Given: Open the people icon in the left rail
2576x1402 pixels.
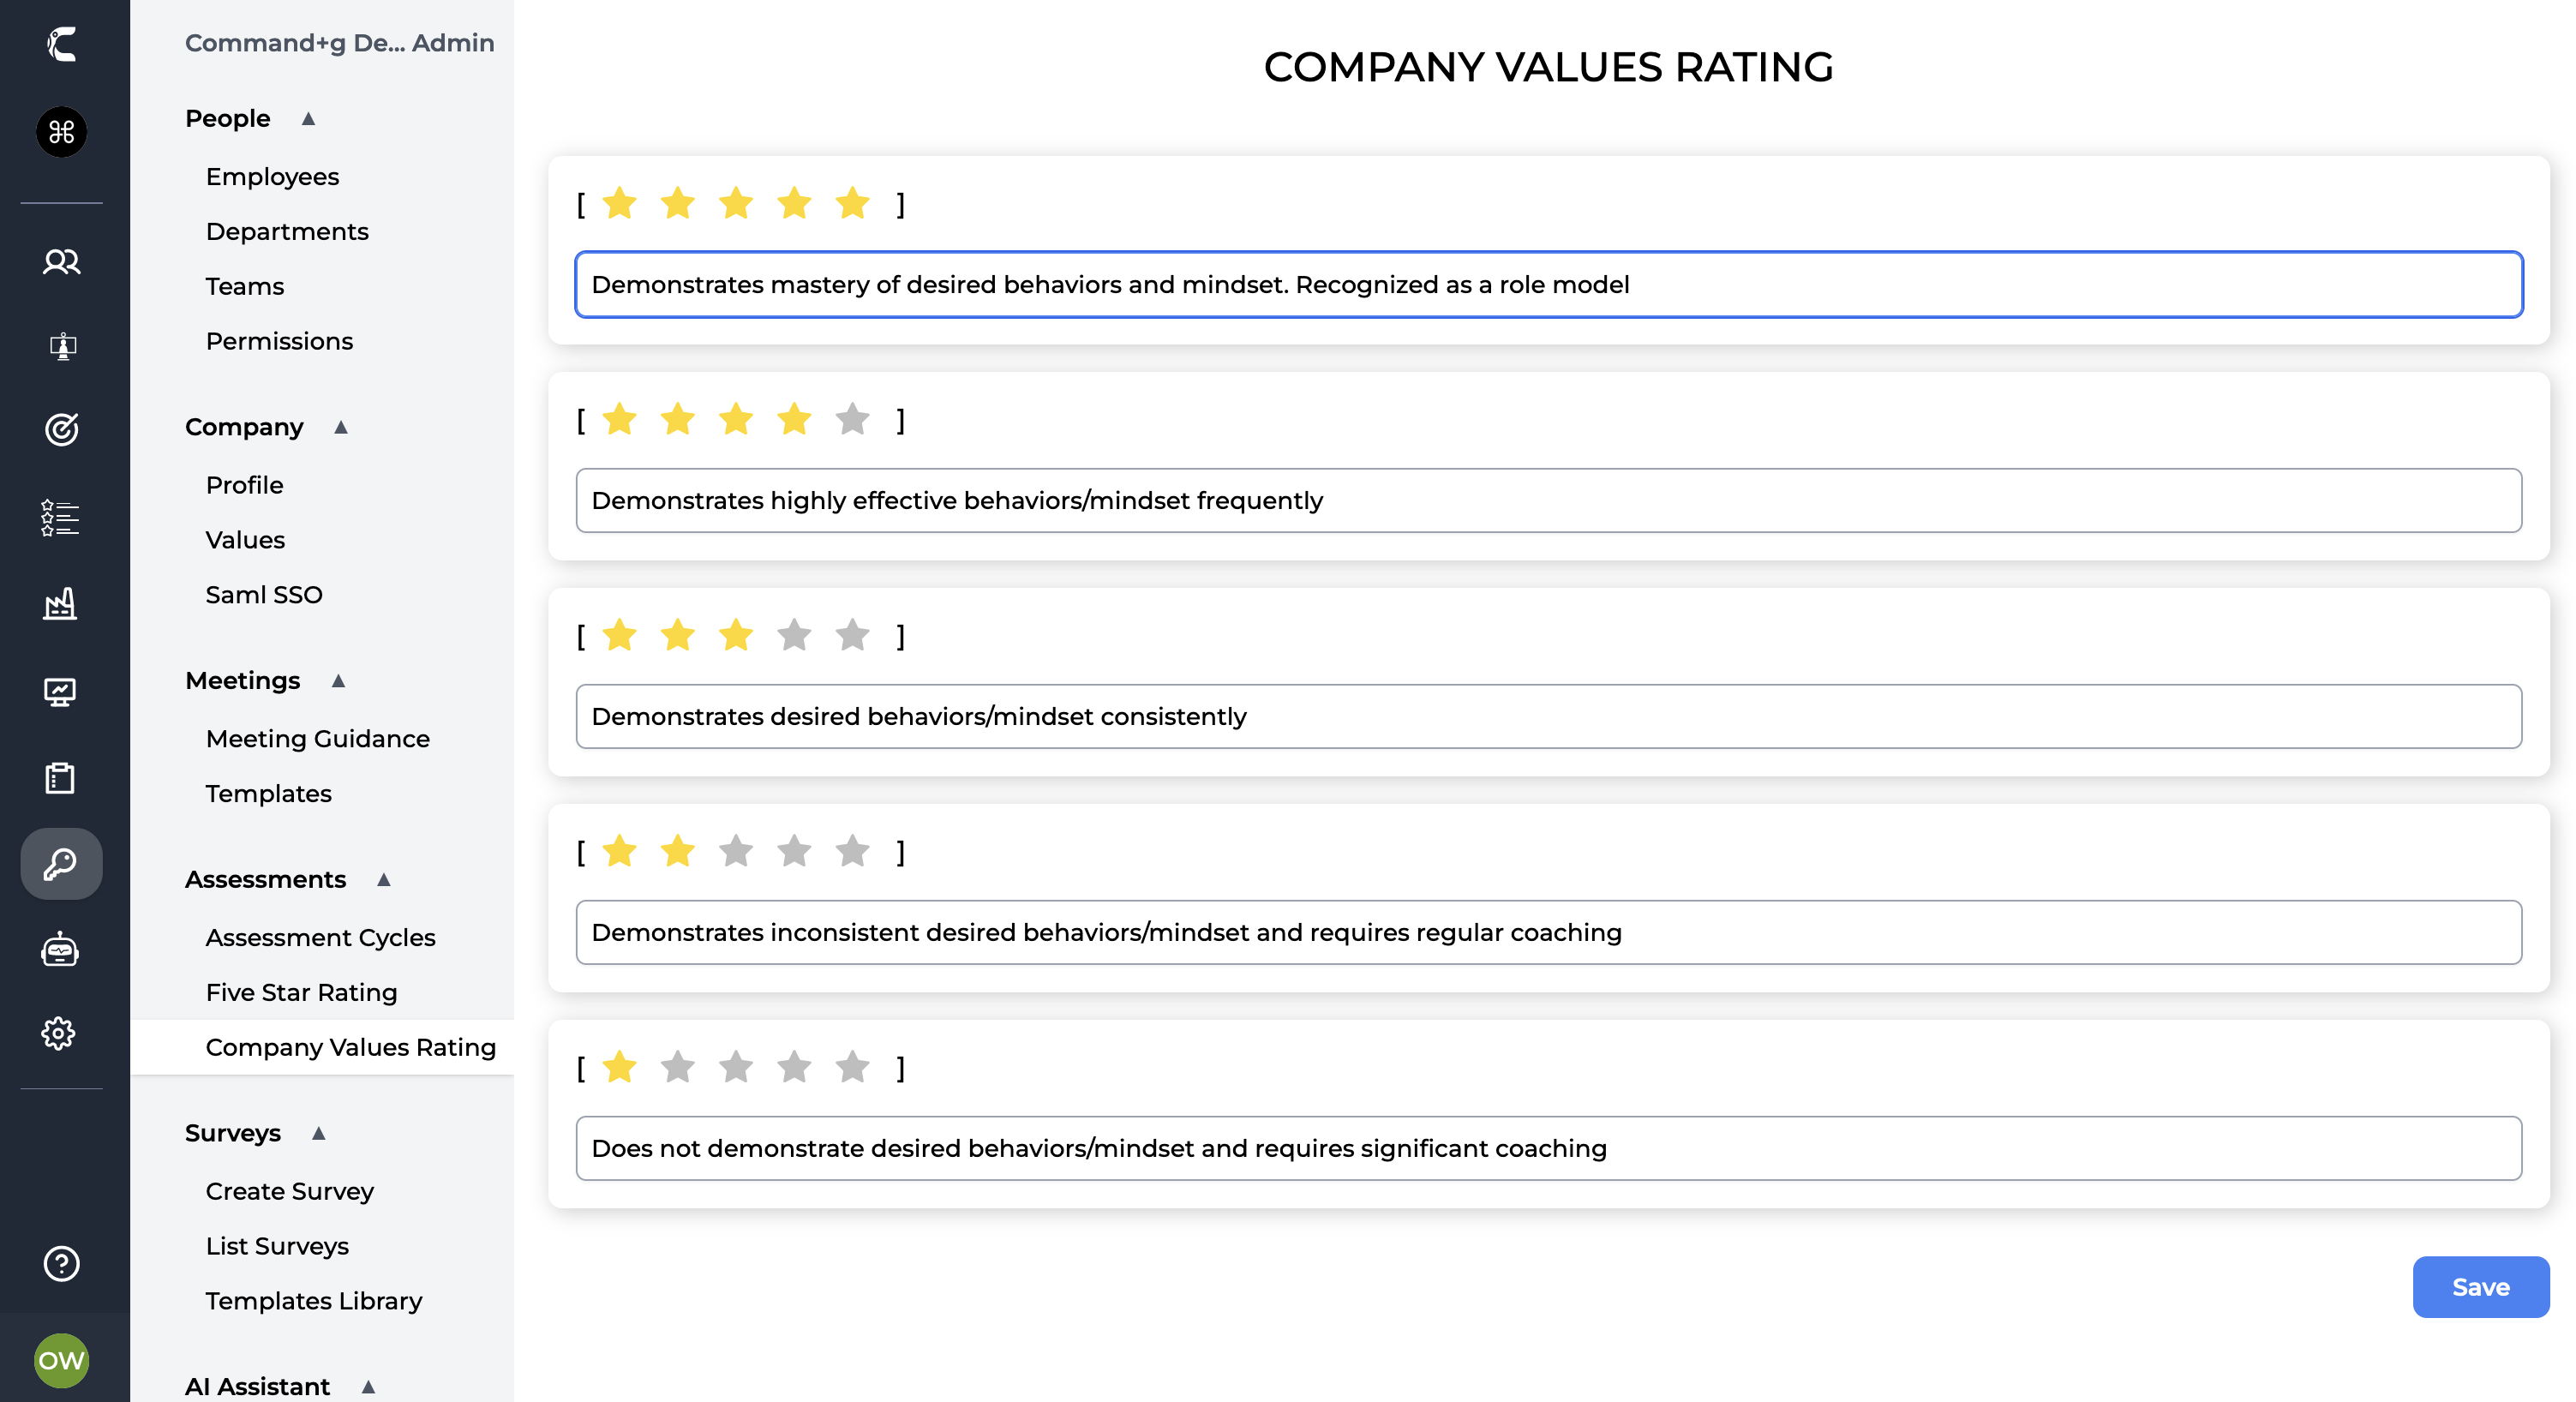Looking at the screenshot, I should tap(61, 262).
